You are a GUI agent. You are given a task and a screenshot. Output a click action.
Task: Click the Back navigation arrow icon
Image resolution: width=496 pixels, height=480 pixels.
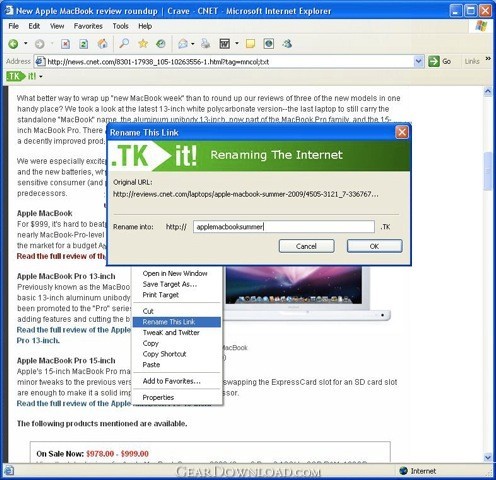pyautogui.click(x=13, y=44)
